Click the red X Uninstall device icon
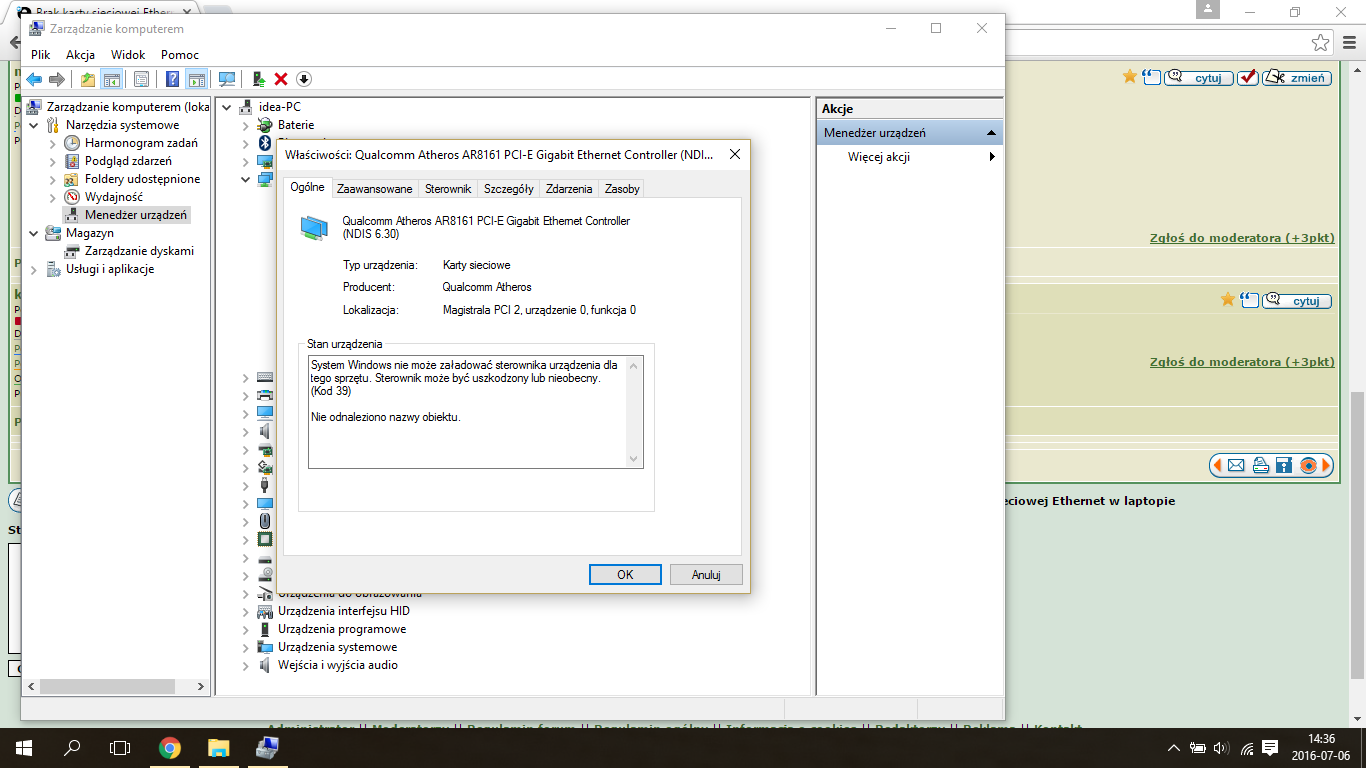Image resolution: width=1366 pixels, height=768 pixels. click(x=281, y=80)
